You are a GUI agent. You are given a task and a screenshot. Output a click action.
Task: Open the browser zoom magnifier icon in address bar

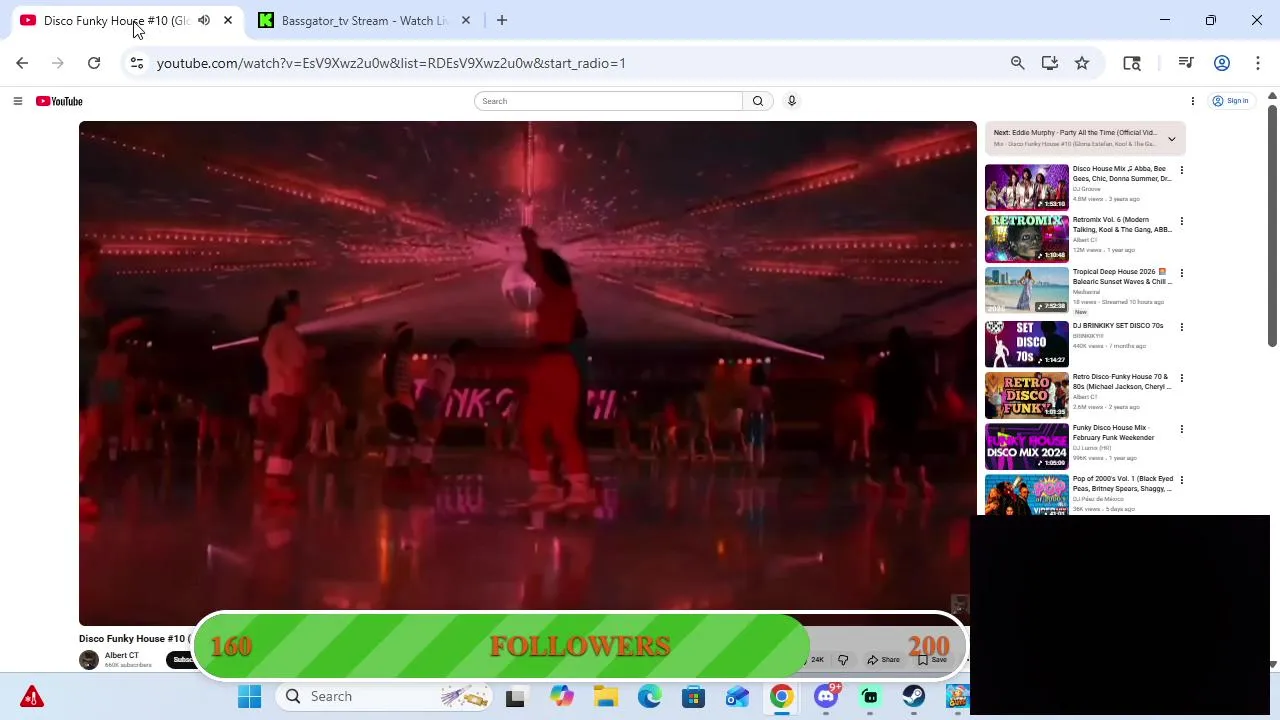[1017, 63]
